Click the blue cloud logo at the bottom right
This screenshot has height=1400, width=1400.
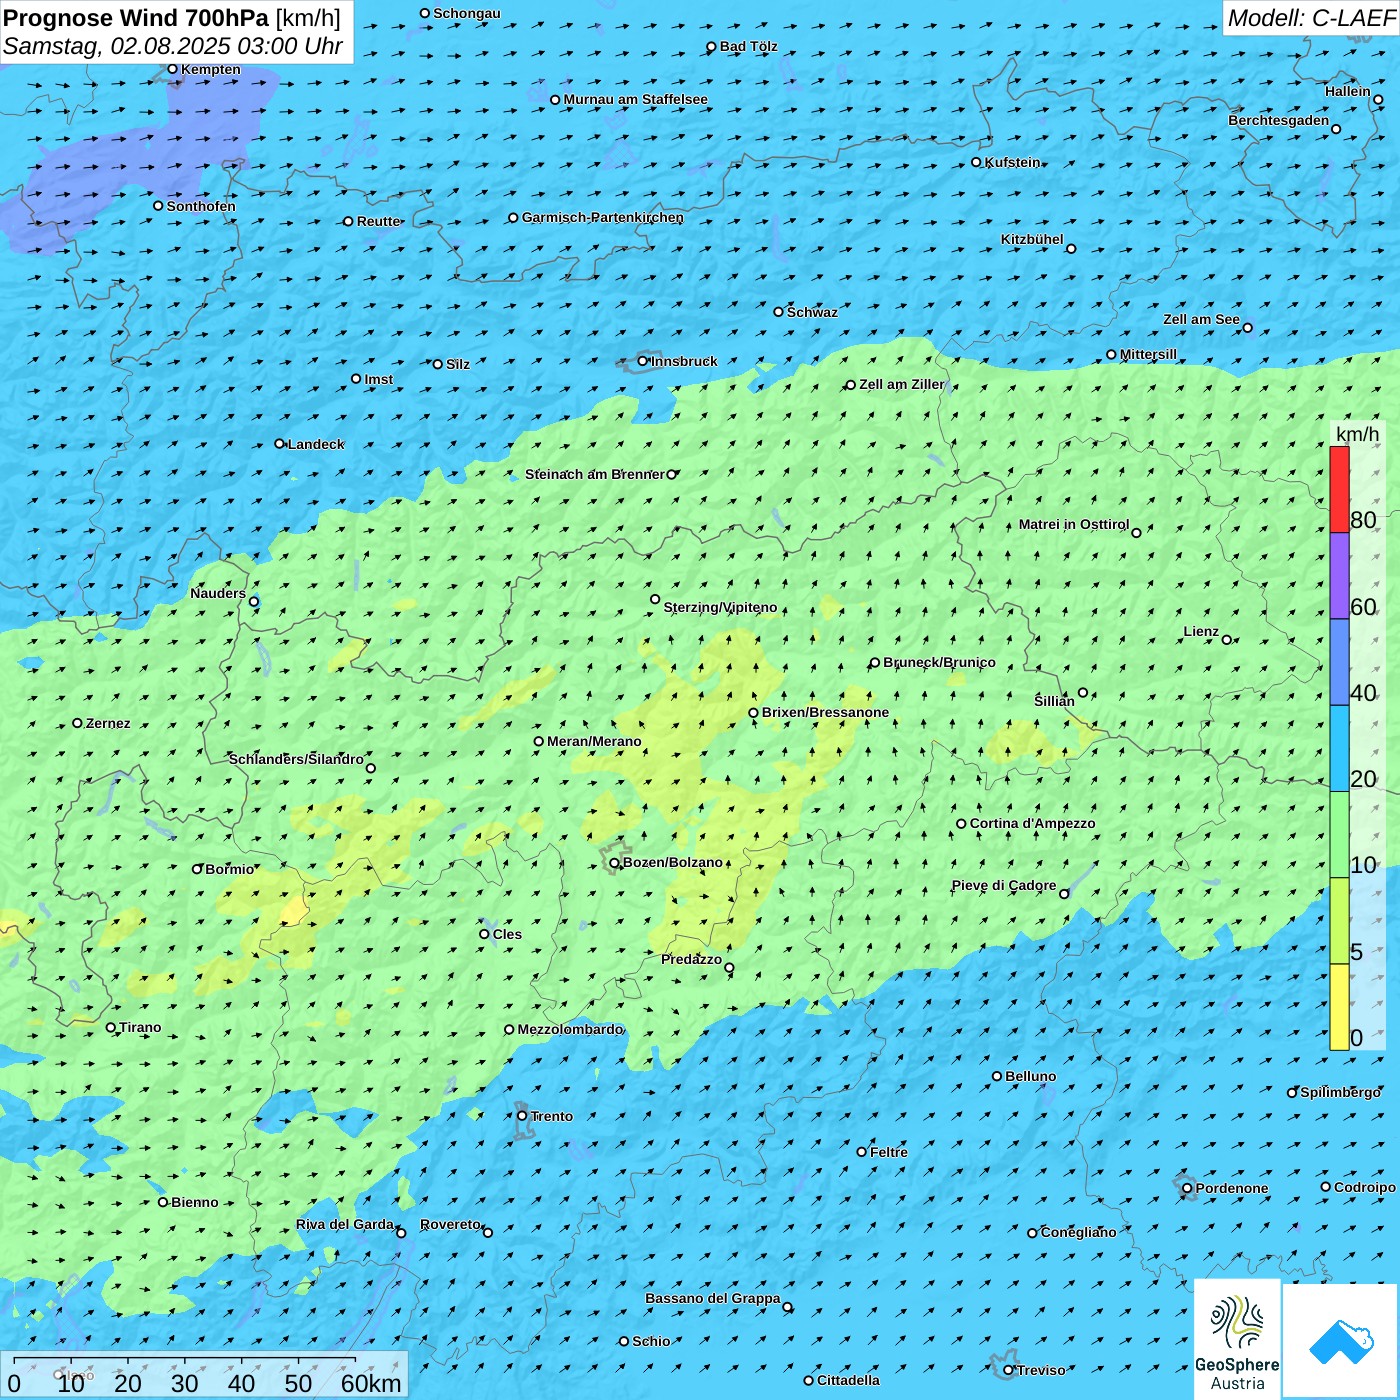1340,1340
